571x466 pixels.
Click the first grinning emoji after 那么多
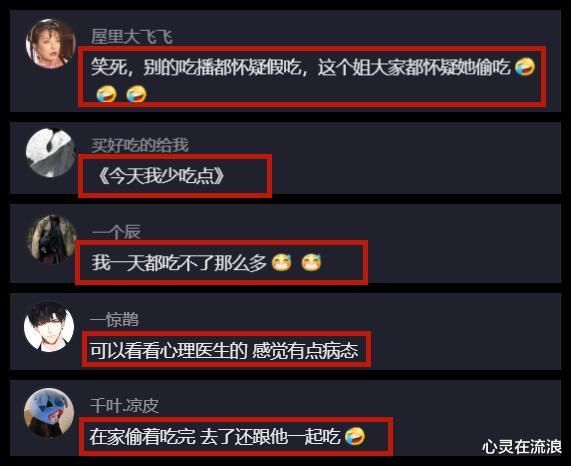click(x=281, y=262)
